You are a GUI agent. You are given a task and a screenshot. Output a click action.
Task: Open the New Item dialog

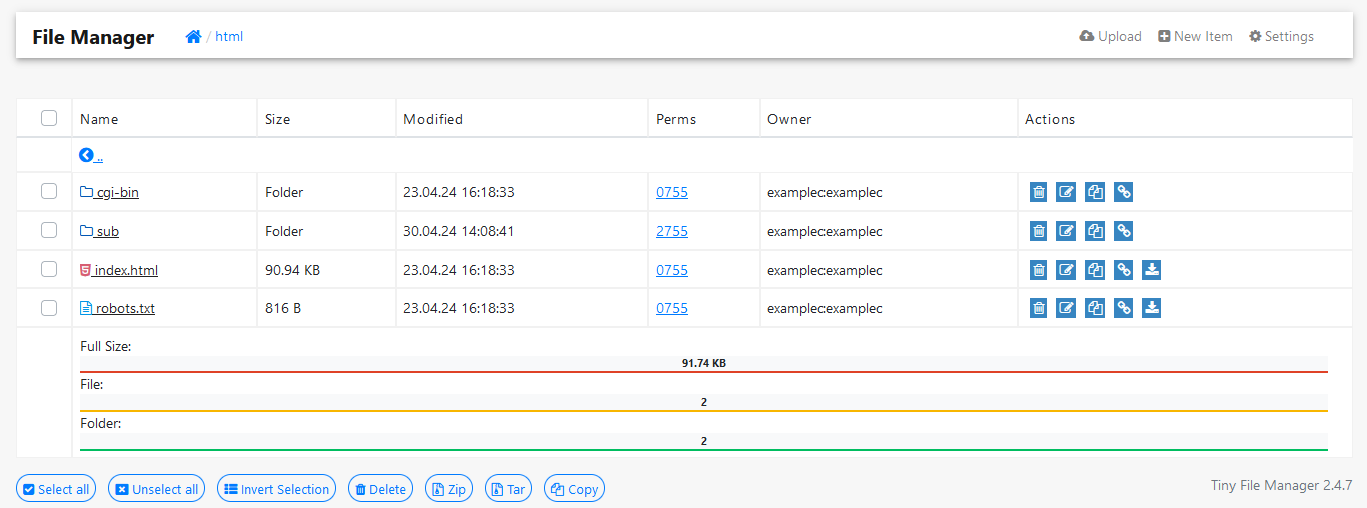(x=1195, y=37)
